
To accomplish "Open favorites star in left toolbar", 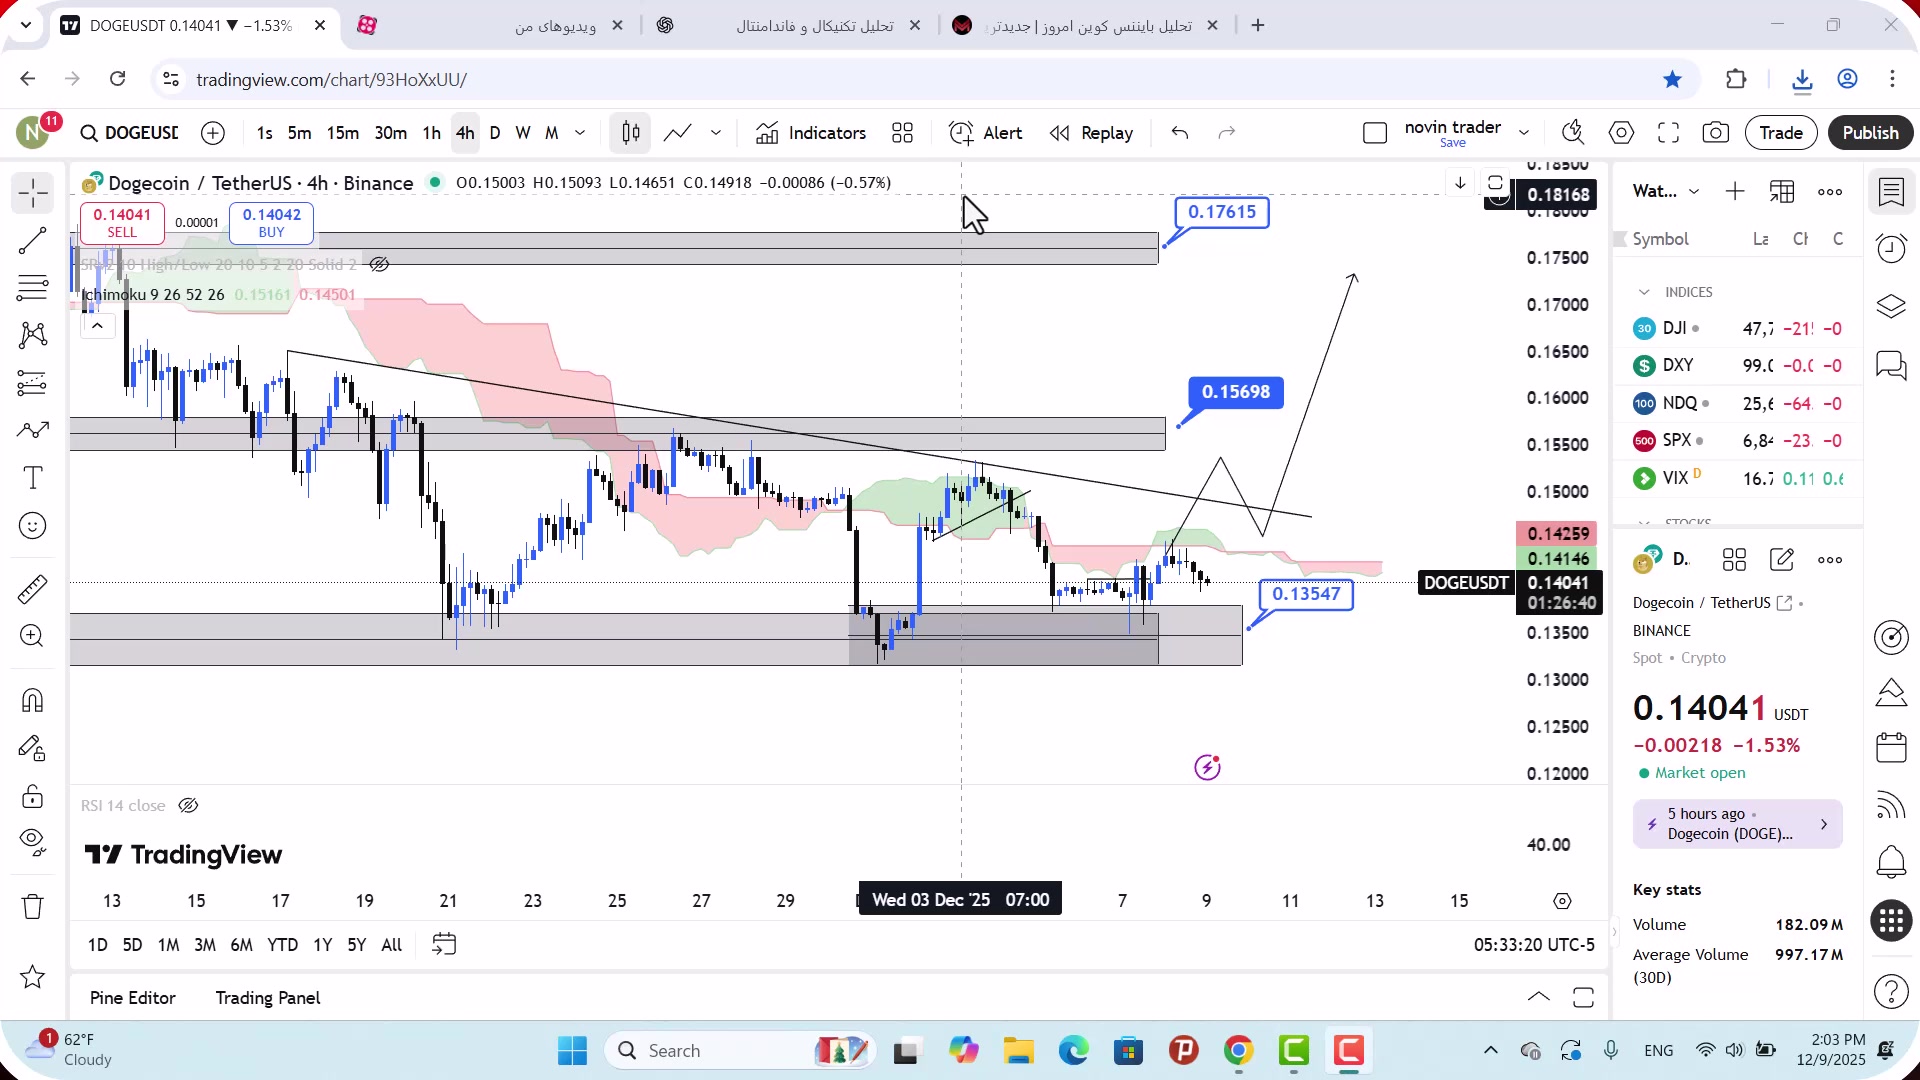I will point(33,977).
